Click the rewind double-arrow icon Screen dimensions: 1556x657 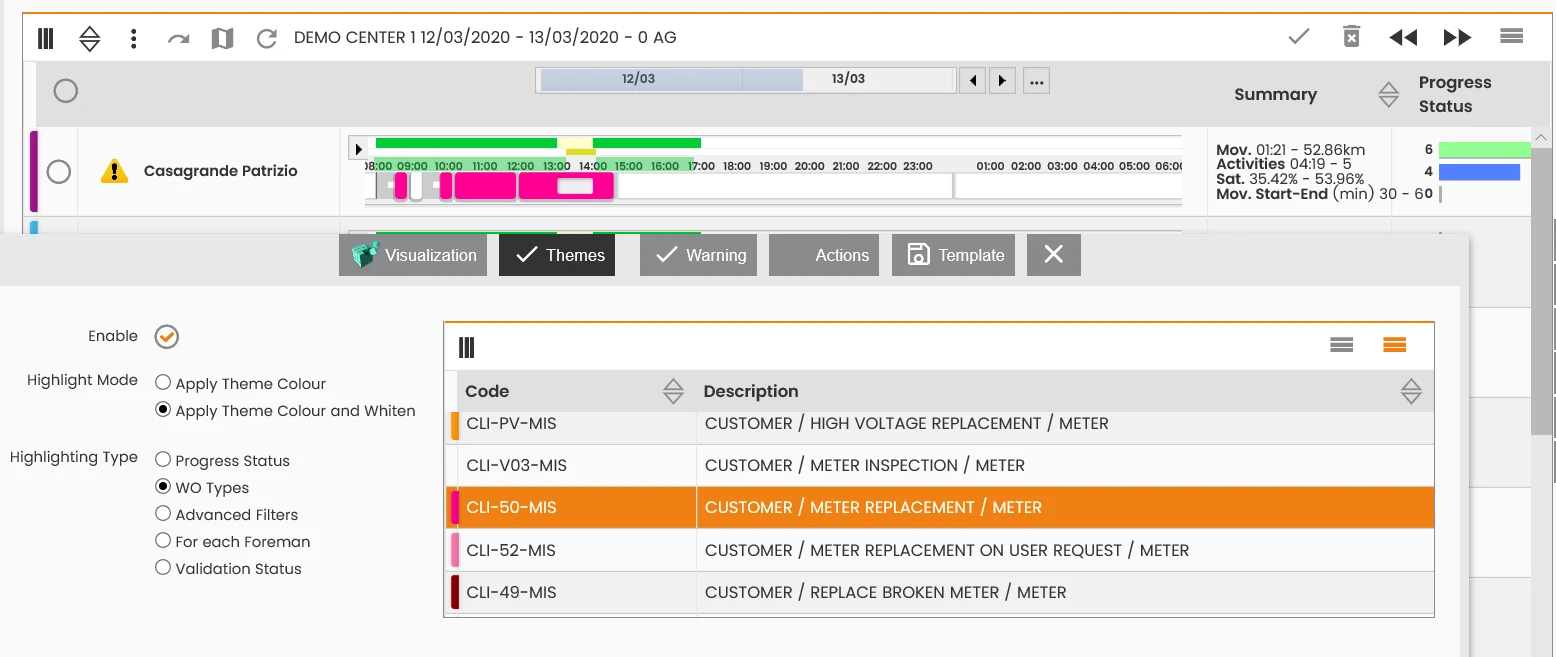coord(1403,37)
